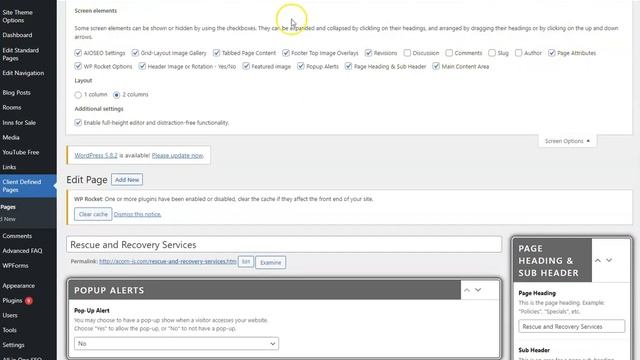Toggle Tabbed Page Content checkbox

pyautogui.click(x=216, y=53)
